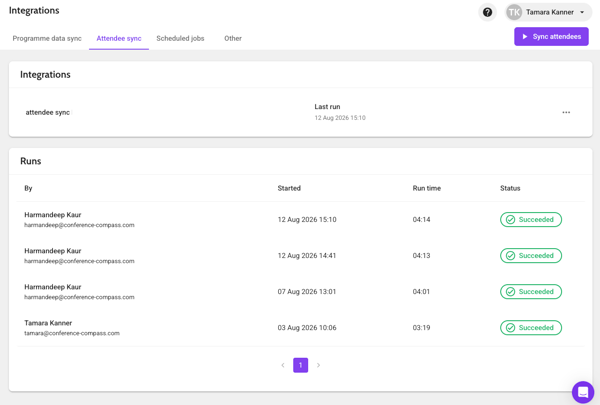Click Succeeded badge for 14:41 run
The height and width of the screenshot is (405, 600).
tap(531, 255)
